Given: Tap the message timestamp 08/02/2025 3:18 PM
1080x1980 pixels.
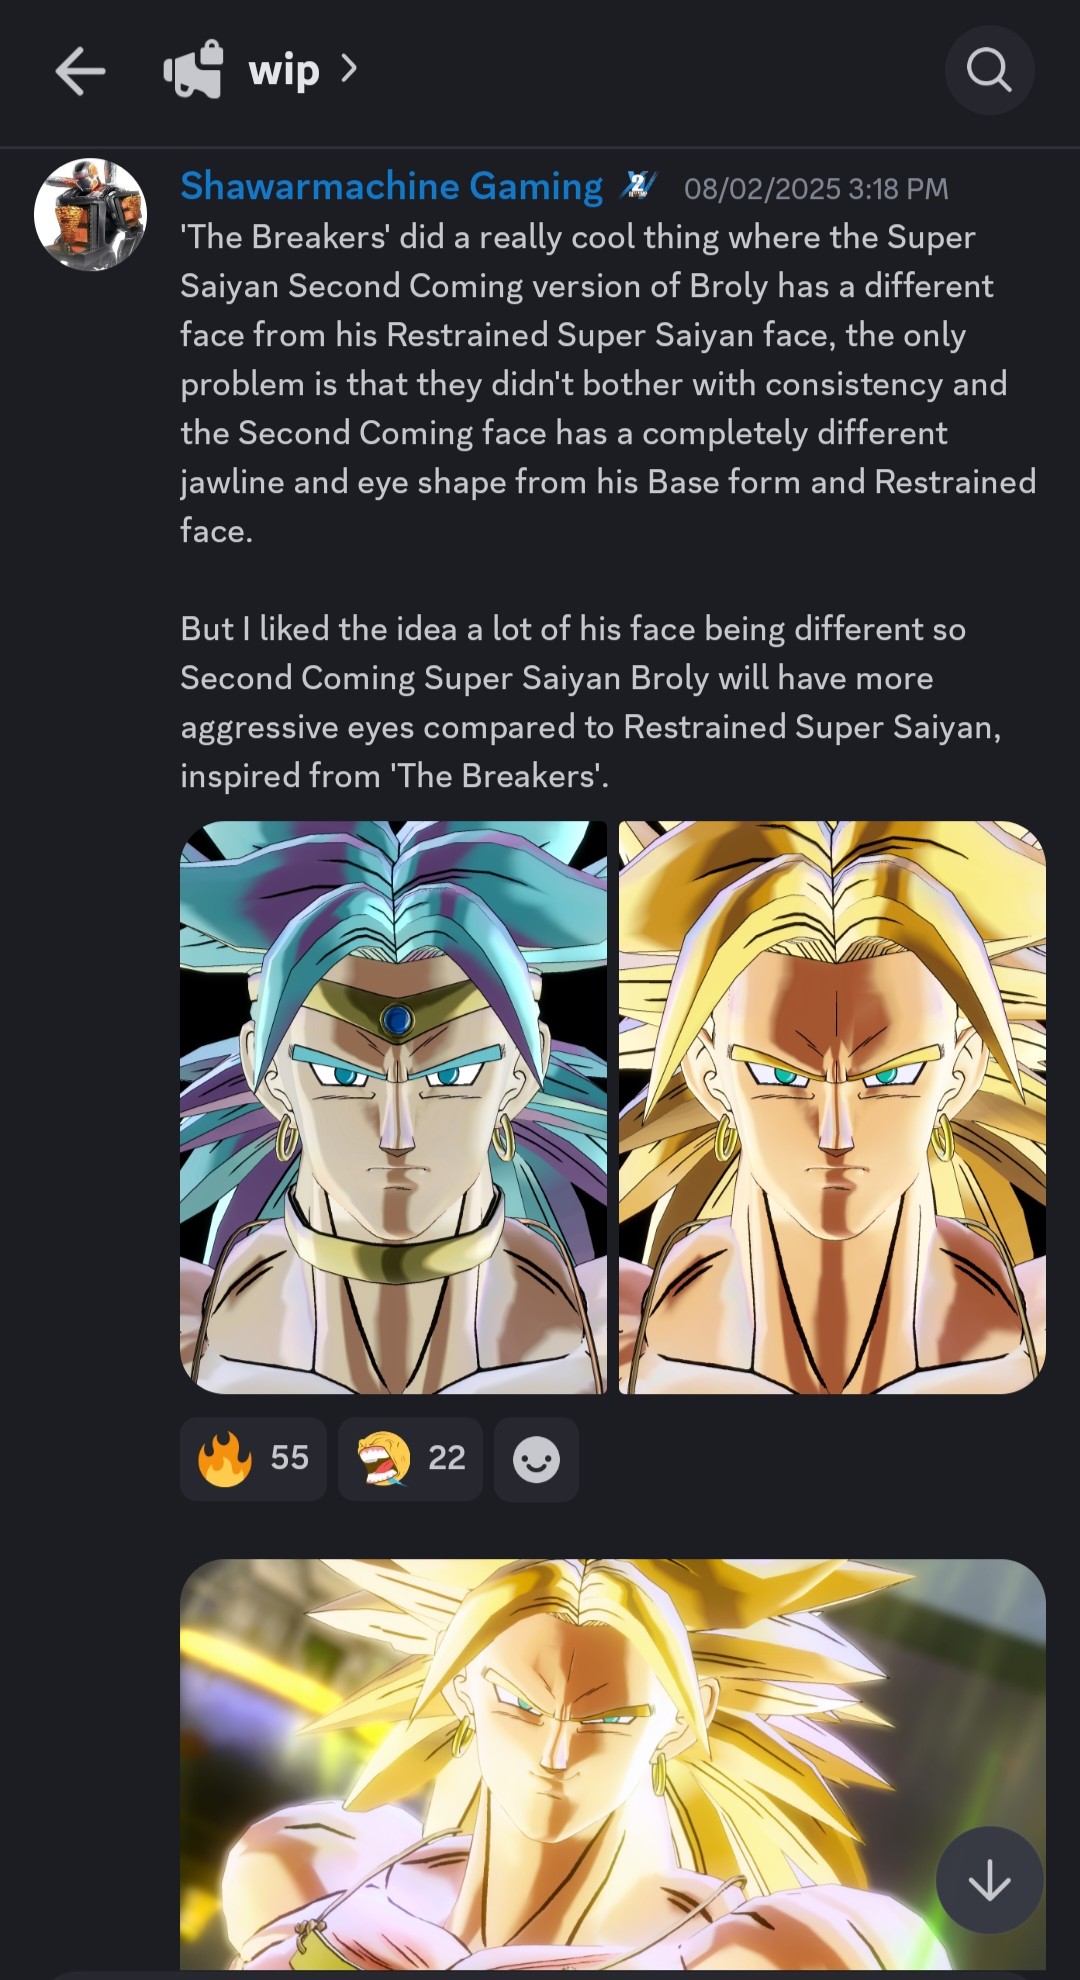Looking at the screenshot, I should coord(816,189).
